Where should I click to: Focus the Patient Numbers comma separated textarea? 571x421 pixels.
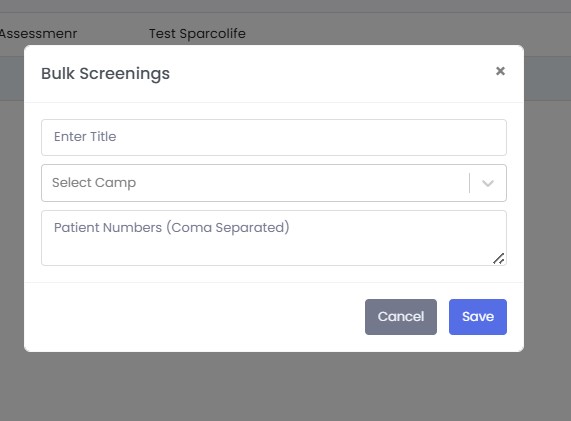tap(274, 238)
